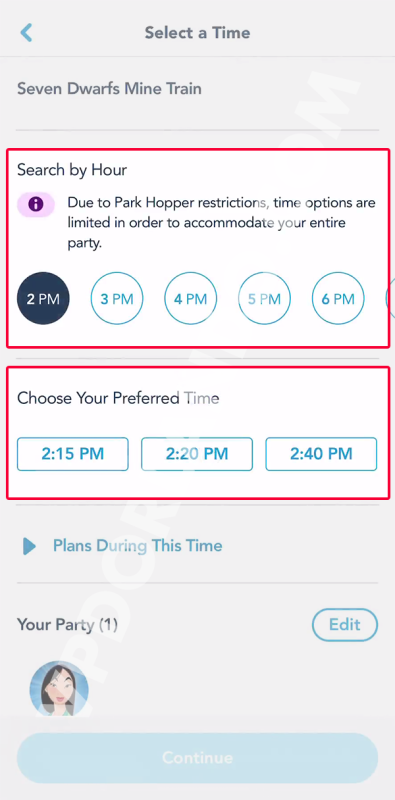
Task: Tap the Continue button
Action: (197, 758)
